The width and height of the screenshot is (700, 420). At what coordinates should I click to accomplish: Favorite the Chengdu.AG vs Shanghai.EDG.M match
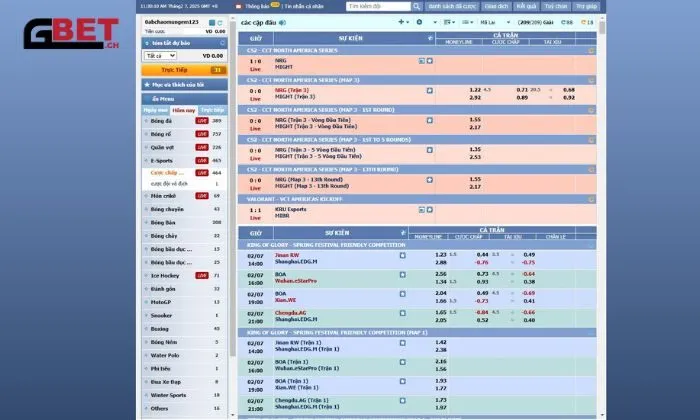point(402,313)
